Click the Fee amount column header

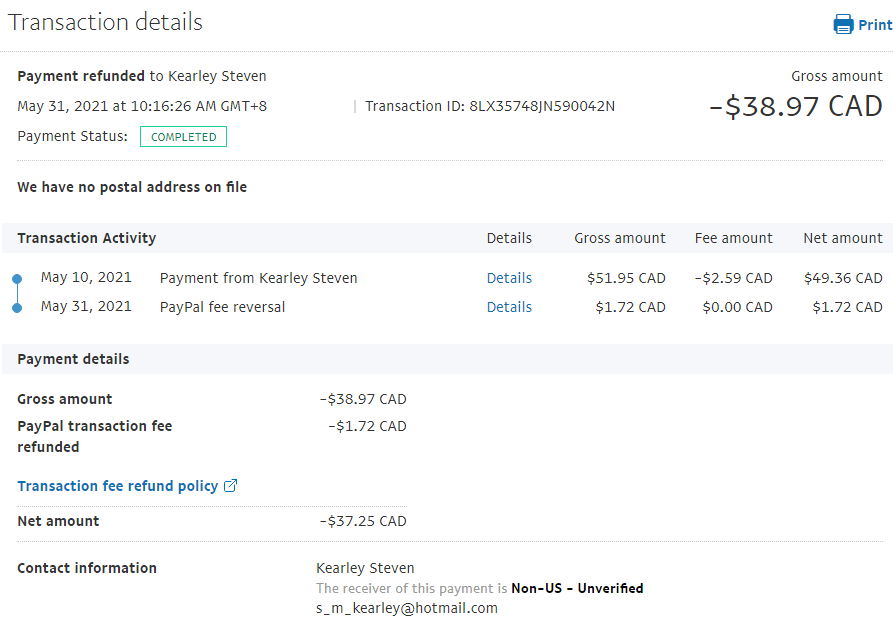point(733,238)
